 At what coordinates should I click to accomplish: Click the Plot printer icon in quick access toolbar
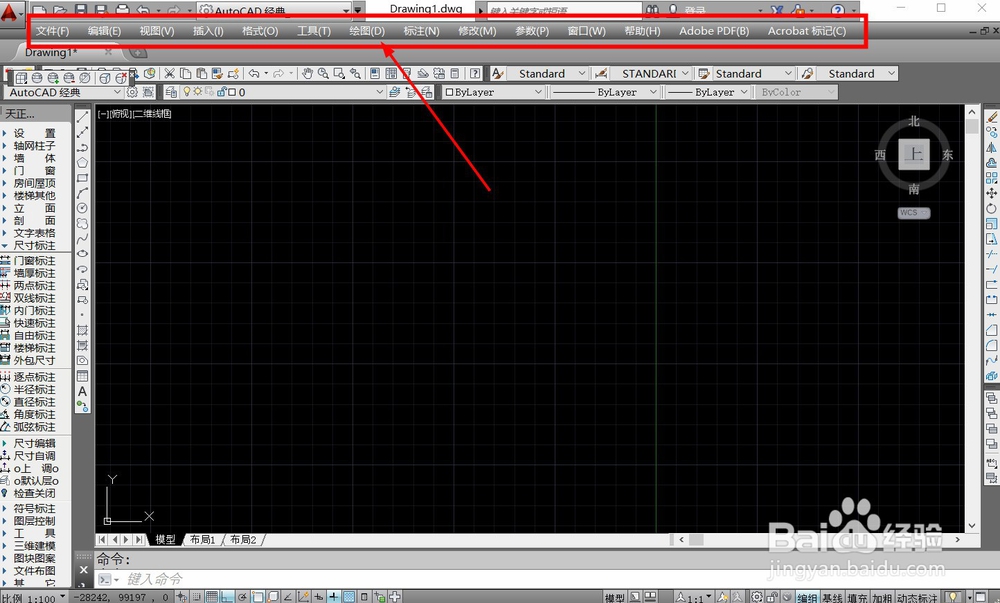click(122, 10)
